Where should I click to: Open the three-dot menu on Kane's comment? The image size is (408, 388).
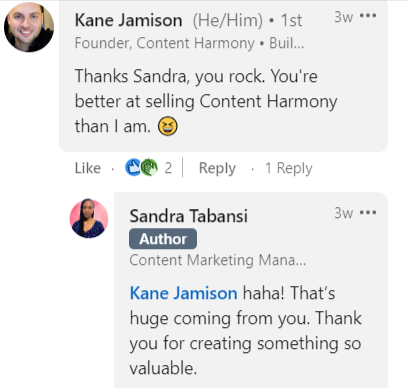(368, 16)
